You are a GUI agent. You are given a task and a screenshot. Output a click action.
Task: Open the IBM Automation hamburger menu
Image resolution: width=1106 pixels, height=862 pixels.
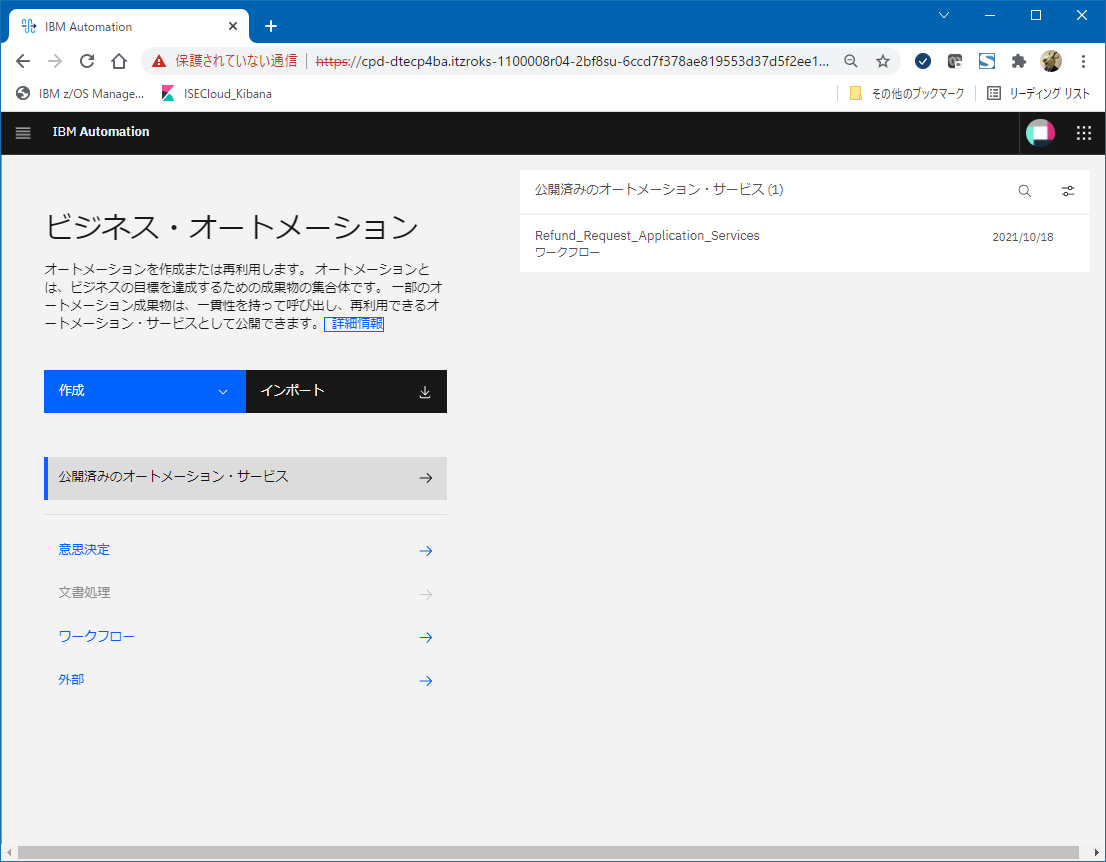[23, 133]
